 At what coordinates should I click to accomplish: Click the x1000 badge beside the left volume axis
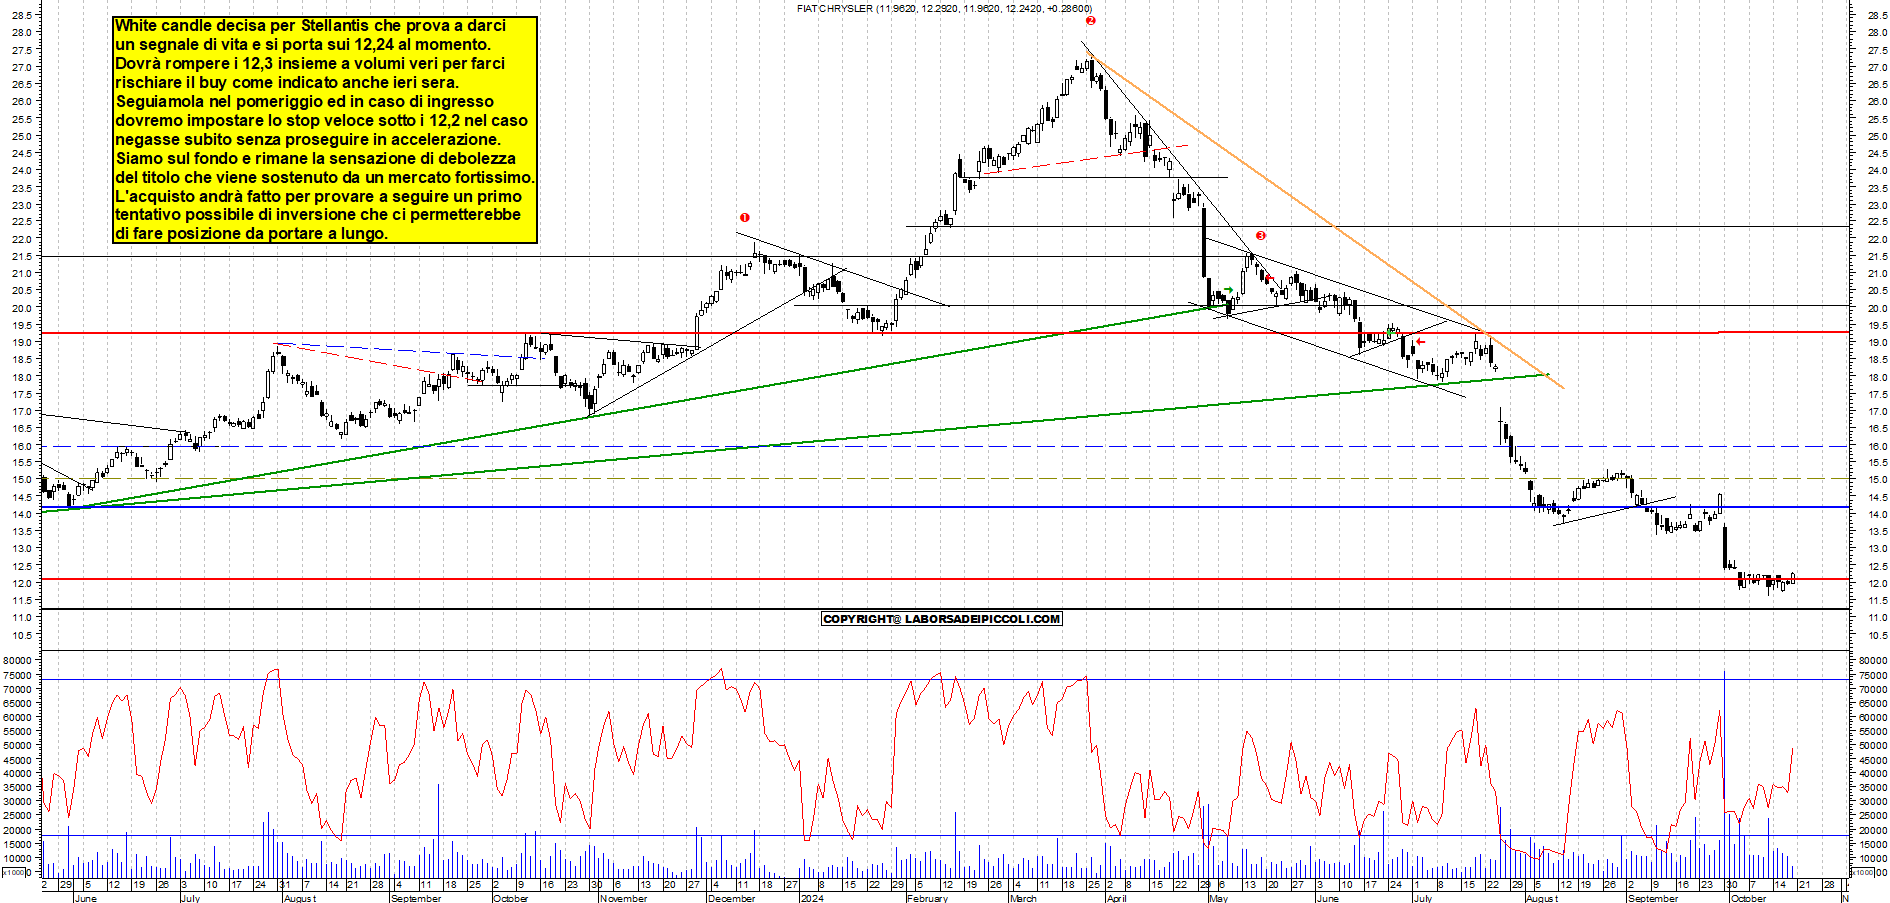[x=14, y=872]
